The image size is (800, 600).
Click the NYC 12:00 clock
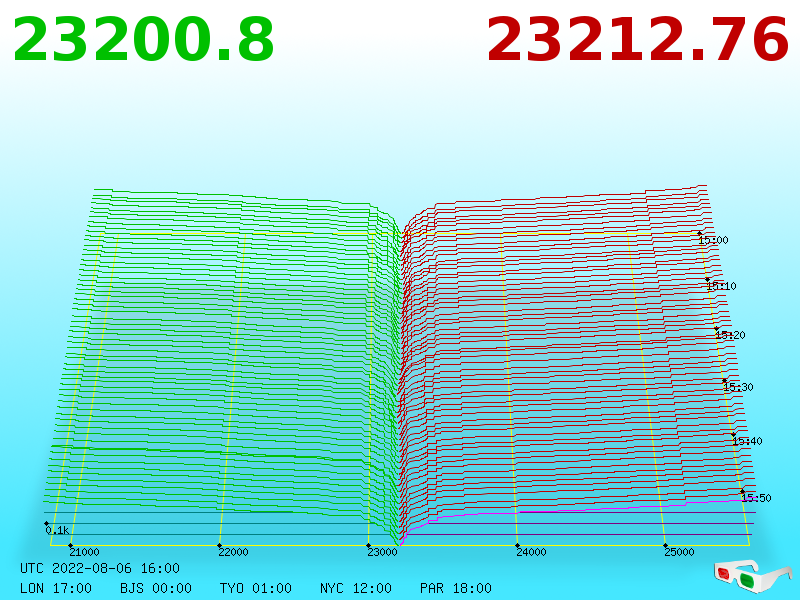356,588
